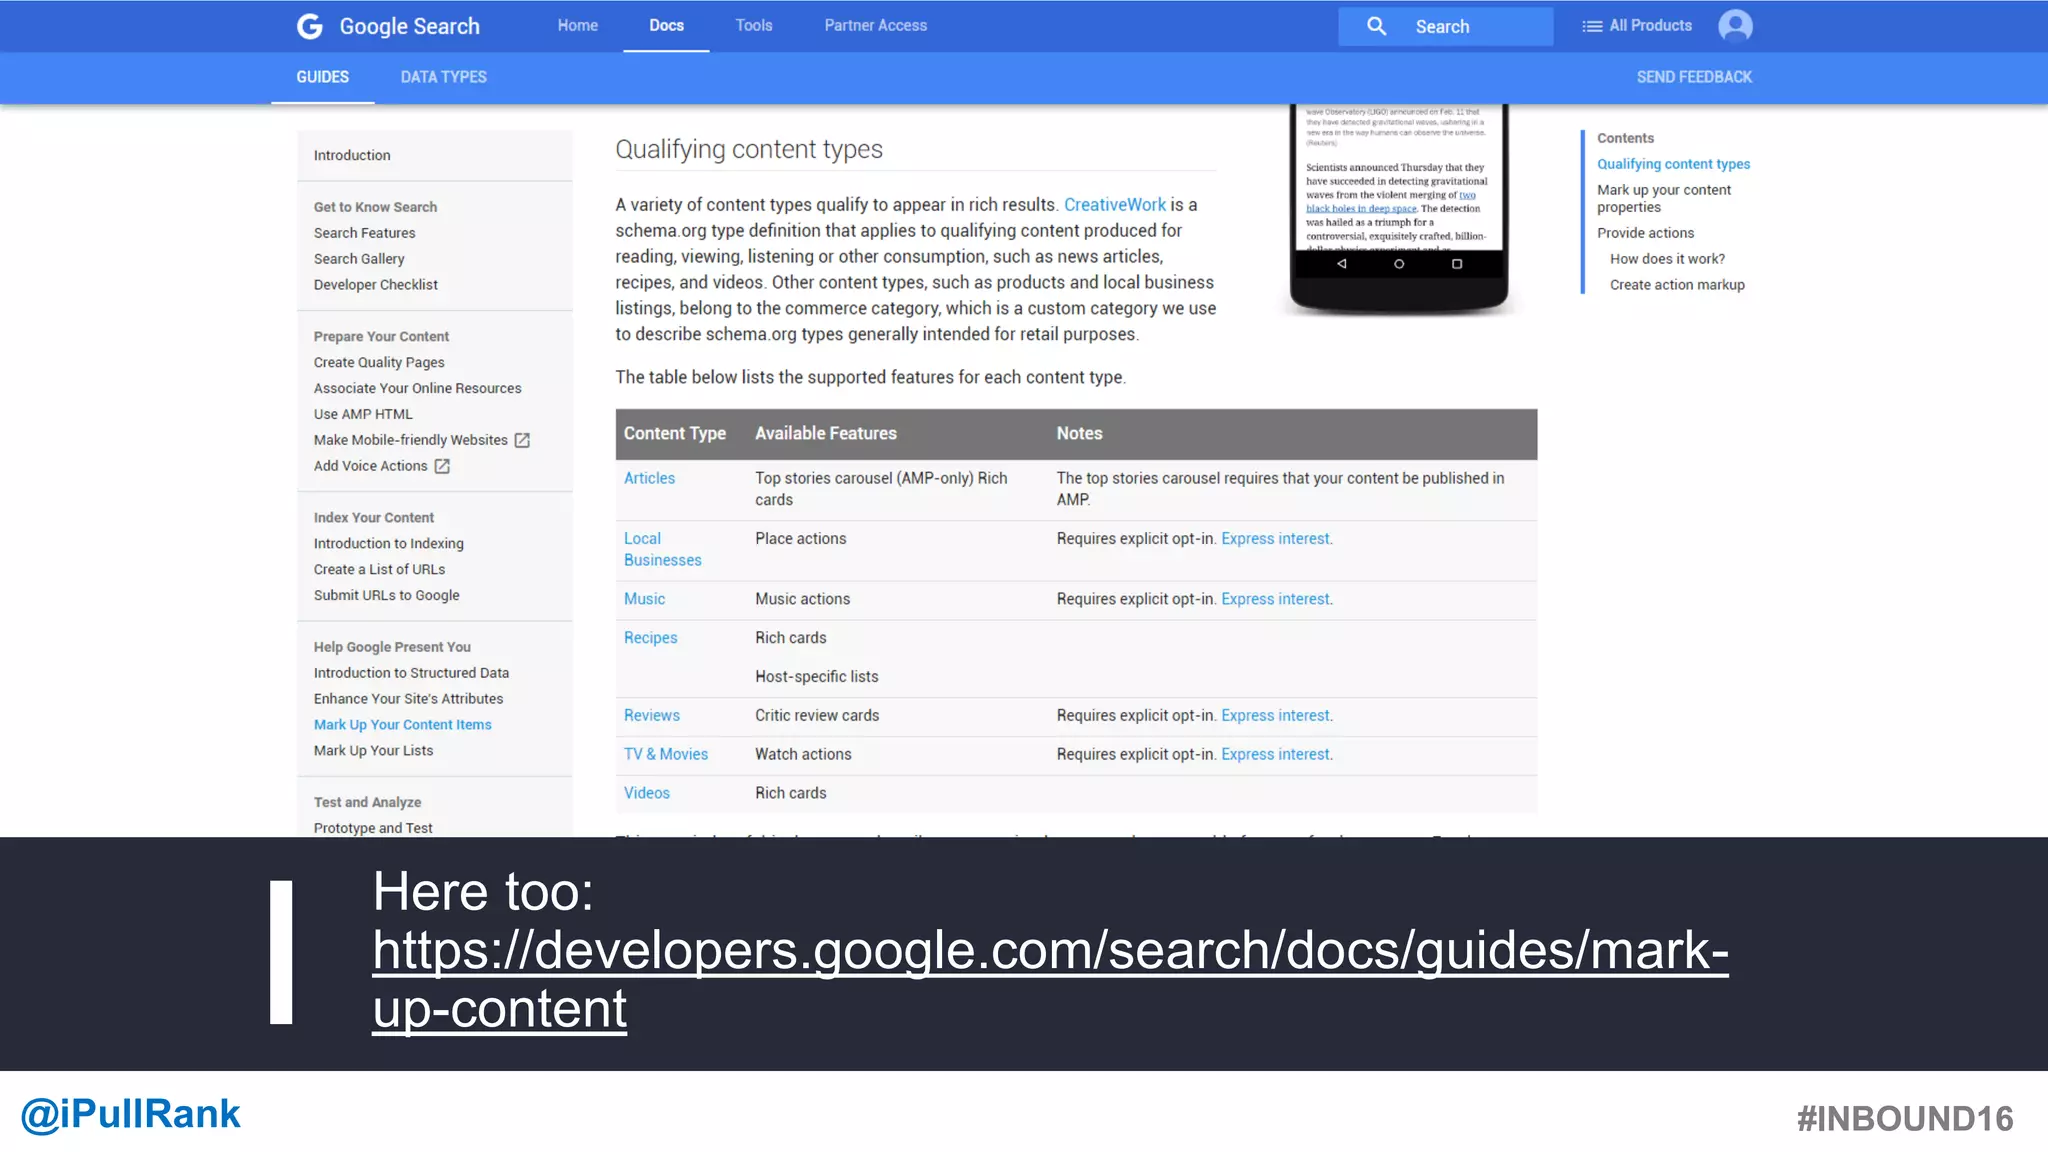Image resolution: width=2048 pixels, height=1152 pixels.
Task: Click Express interest in TV & Movies row
Action: (1276, 755)
